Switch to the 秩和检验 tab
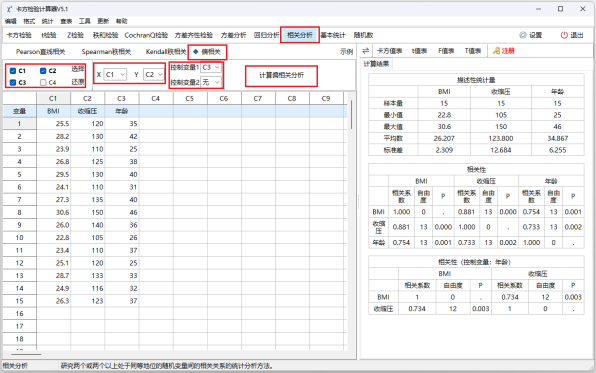This screenshot has height=373, width=596. (x=105, y=35)
